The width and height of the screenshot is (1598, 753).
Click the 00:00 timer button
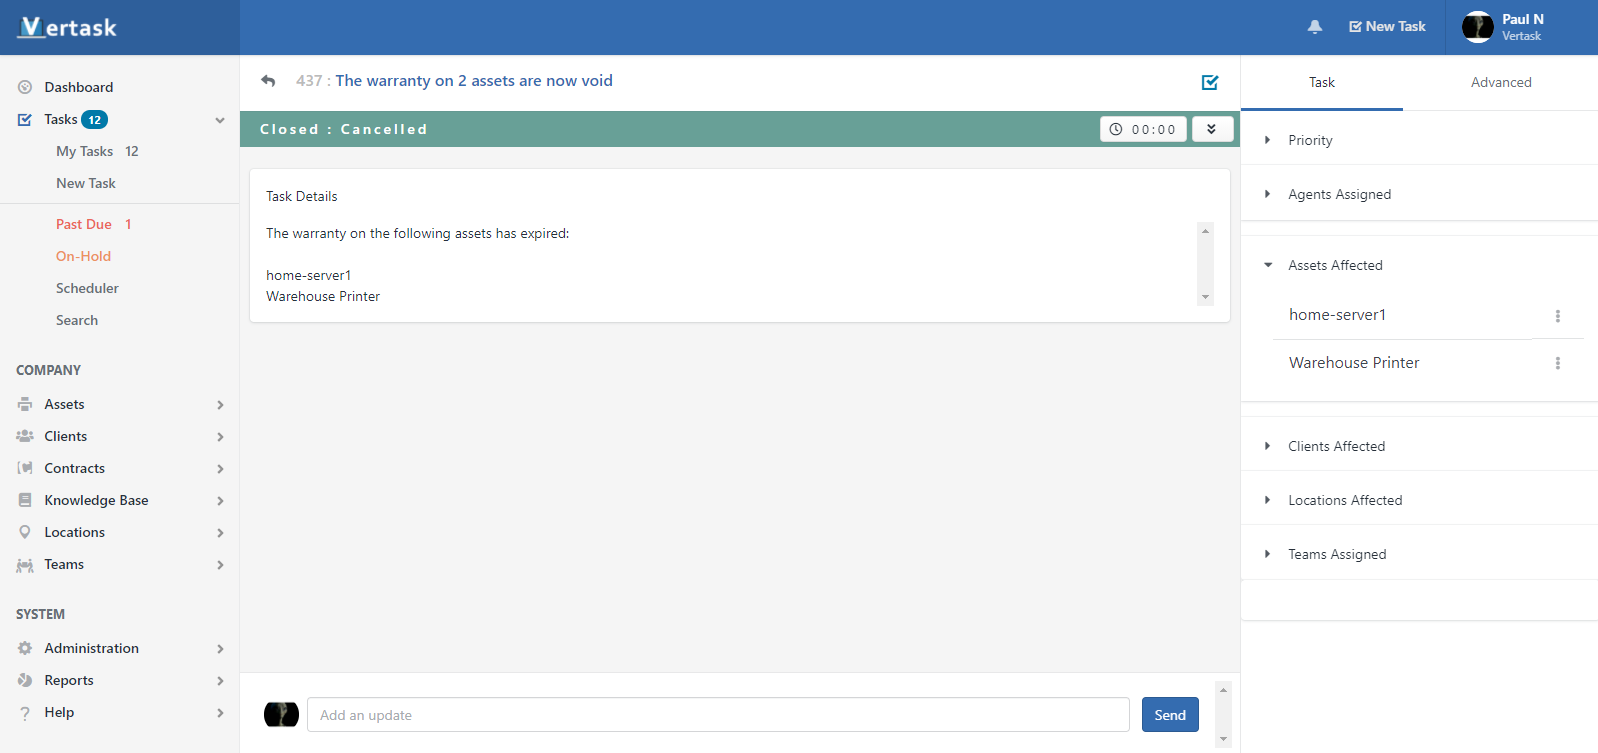(1144, 129)
